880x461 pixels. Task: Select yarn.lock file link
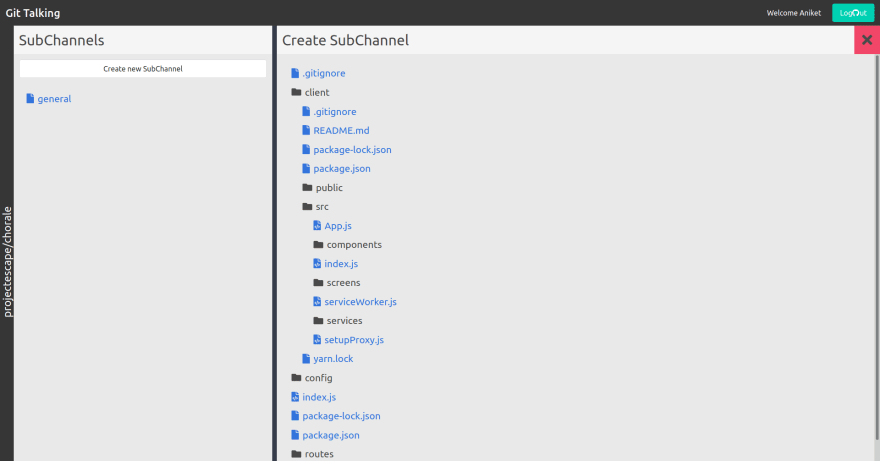333,359
